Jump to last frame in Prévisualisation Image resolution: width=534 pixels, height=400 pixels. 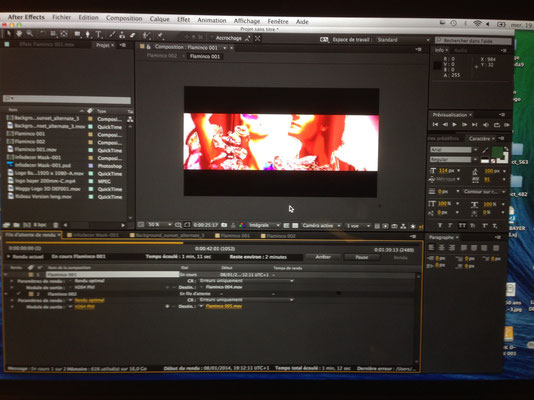(x=474, y=125)
